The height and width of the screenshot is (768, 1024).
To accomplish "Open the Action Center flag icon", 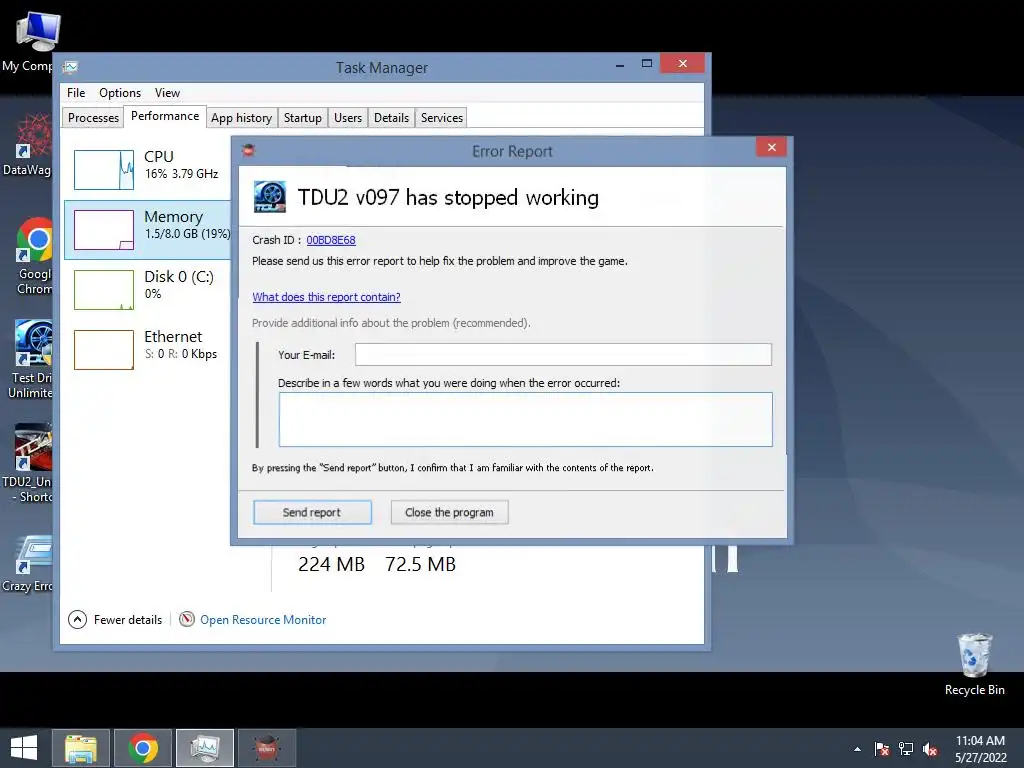I will tap(882, 749).
